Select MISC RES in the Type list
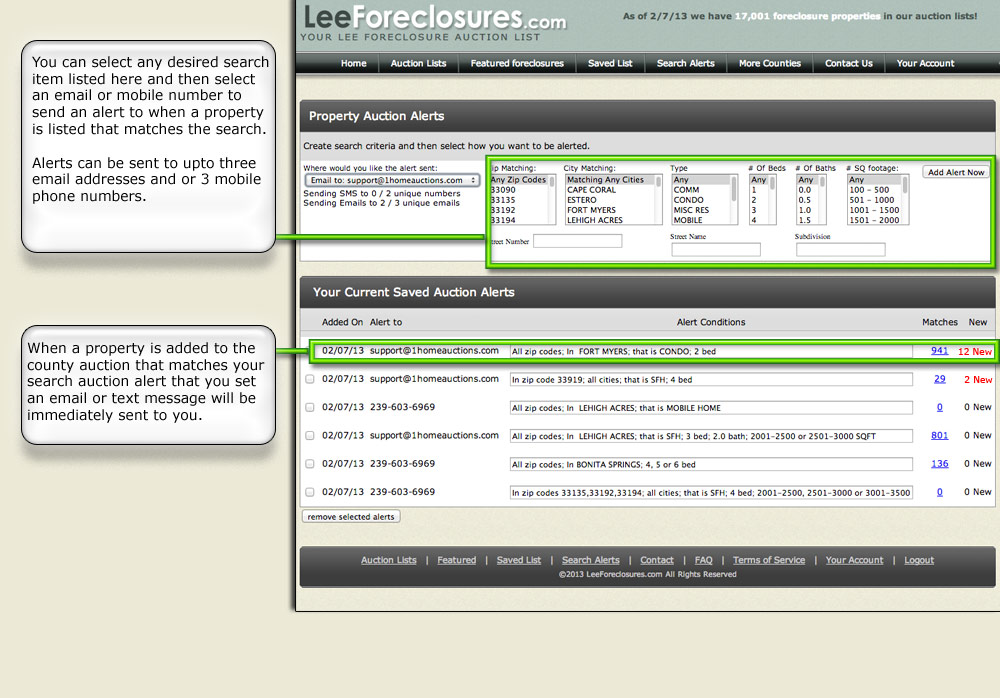 [691, 210]
